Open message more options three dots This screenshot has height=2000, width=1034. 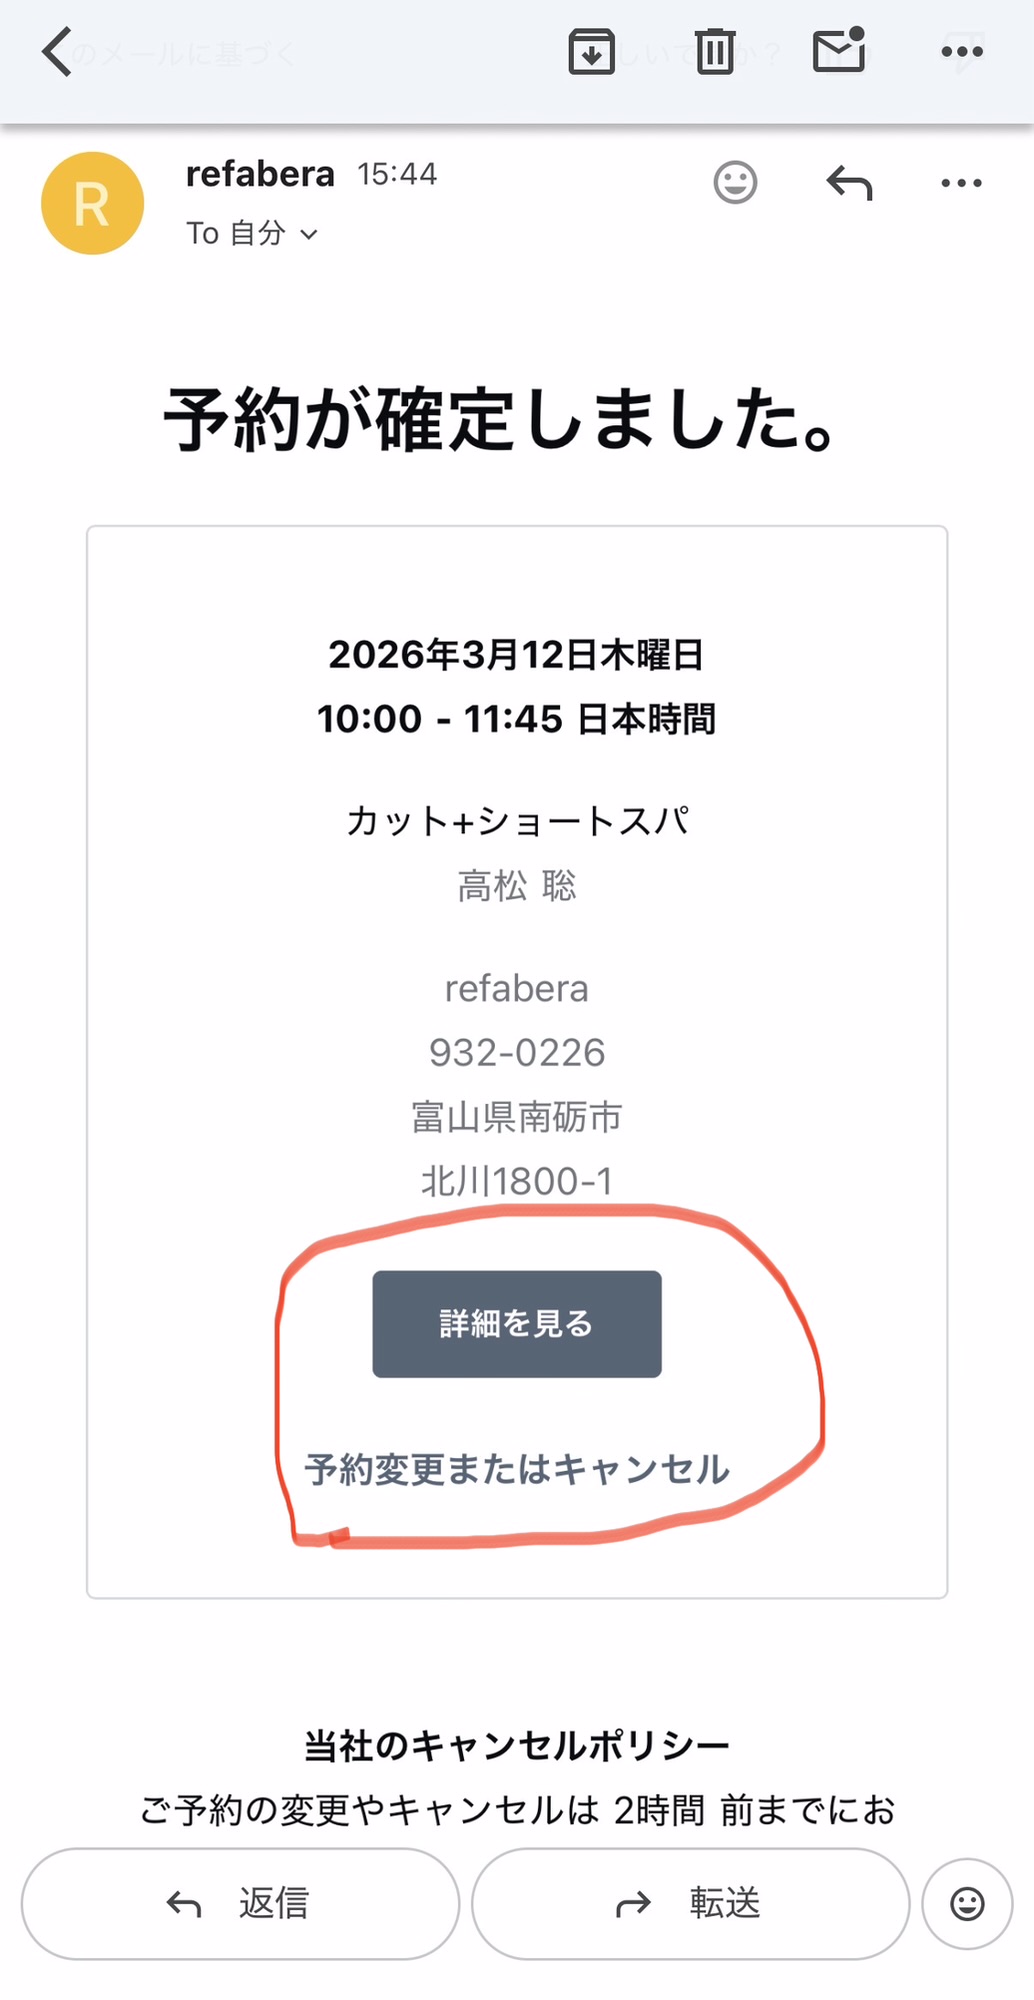(962, 183)
